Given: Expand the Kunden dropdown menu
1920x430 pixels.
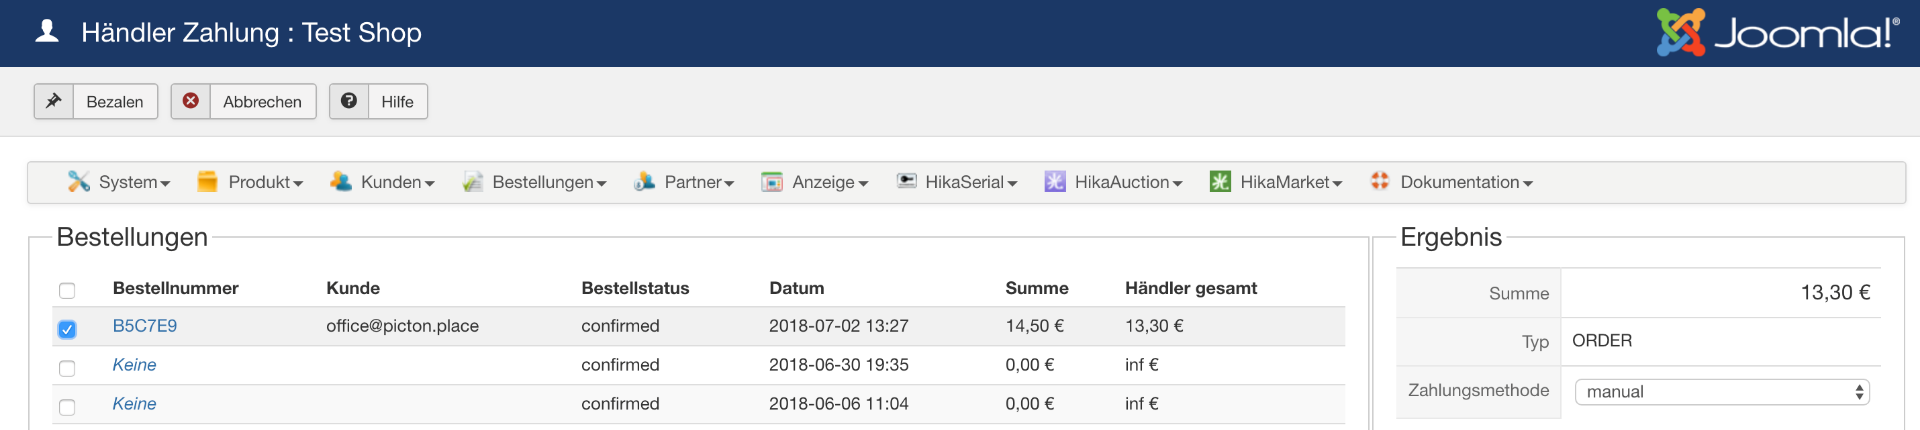Looking at the screenshot, I should tap(396, 182).
